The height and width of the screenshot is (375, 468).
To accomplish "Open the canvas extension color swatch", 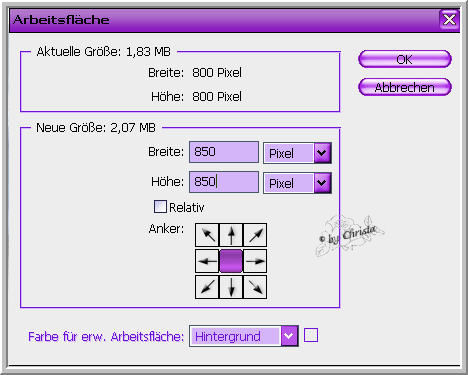I will click(311, 335).
